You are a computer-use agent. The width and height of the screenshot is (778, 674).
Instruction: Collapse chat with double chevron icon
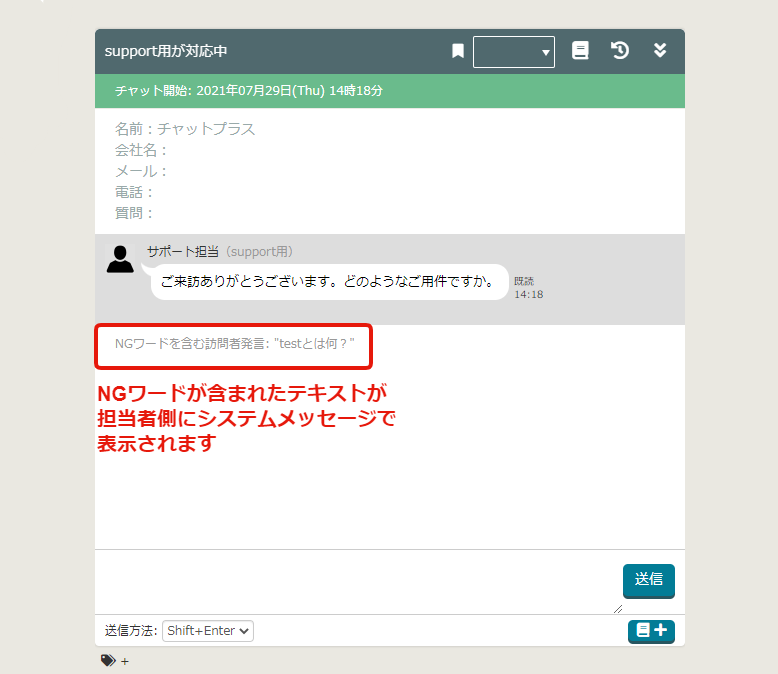(660, 50)
